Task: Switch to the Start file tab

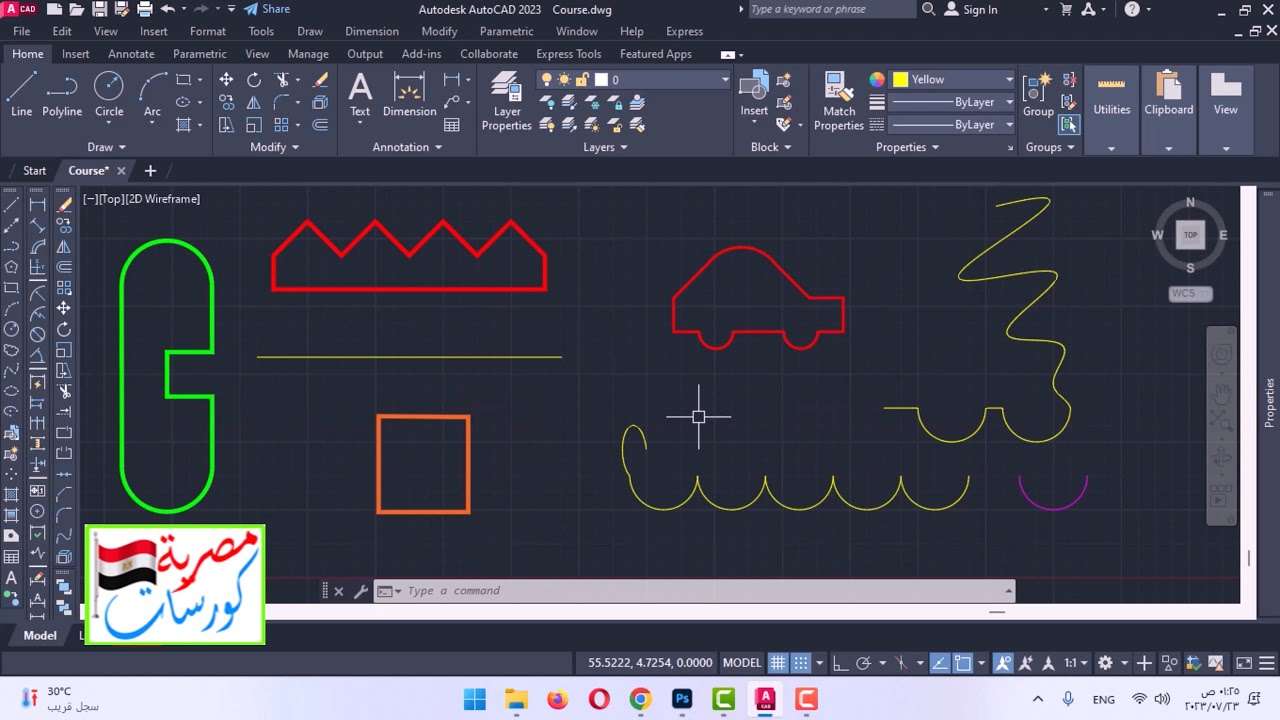Action: click(x=34, y=171)
